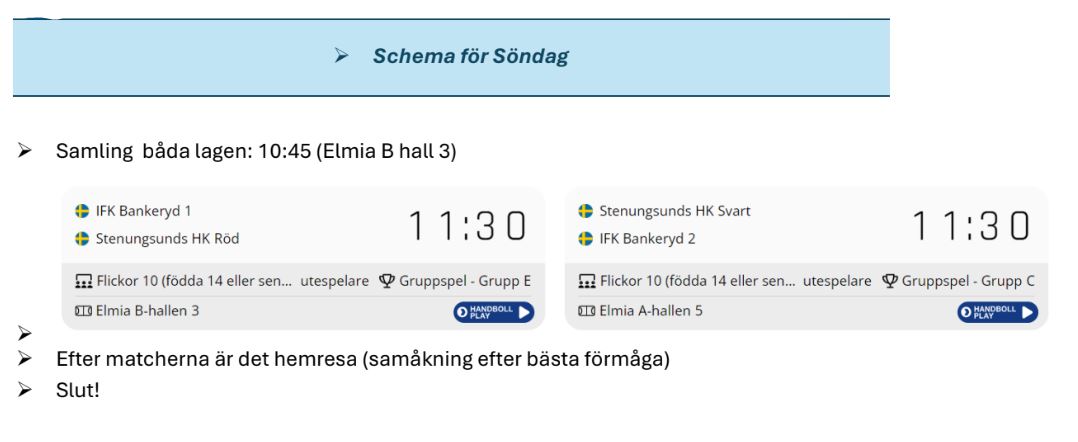Click the venue icon beside Elmia B-hallen 3

coord(83,311)
